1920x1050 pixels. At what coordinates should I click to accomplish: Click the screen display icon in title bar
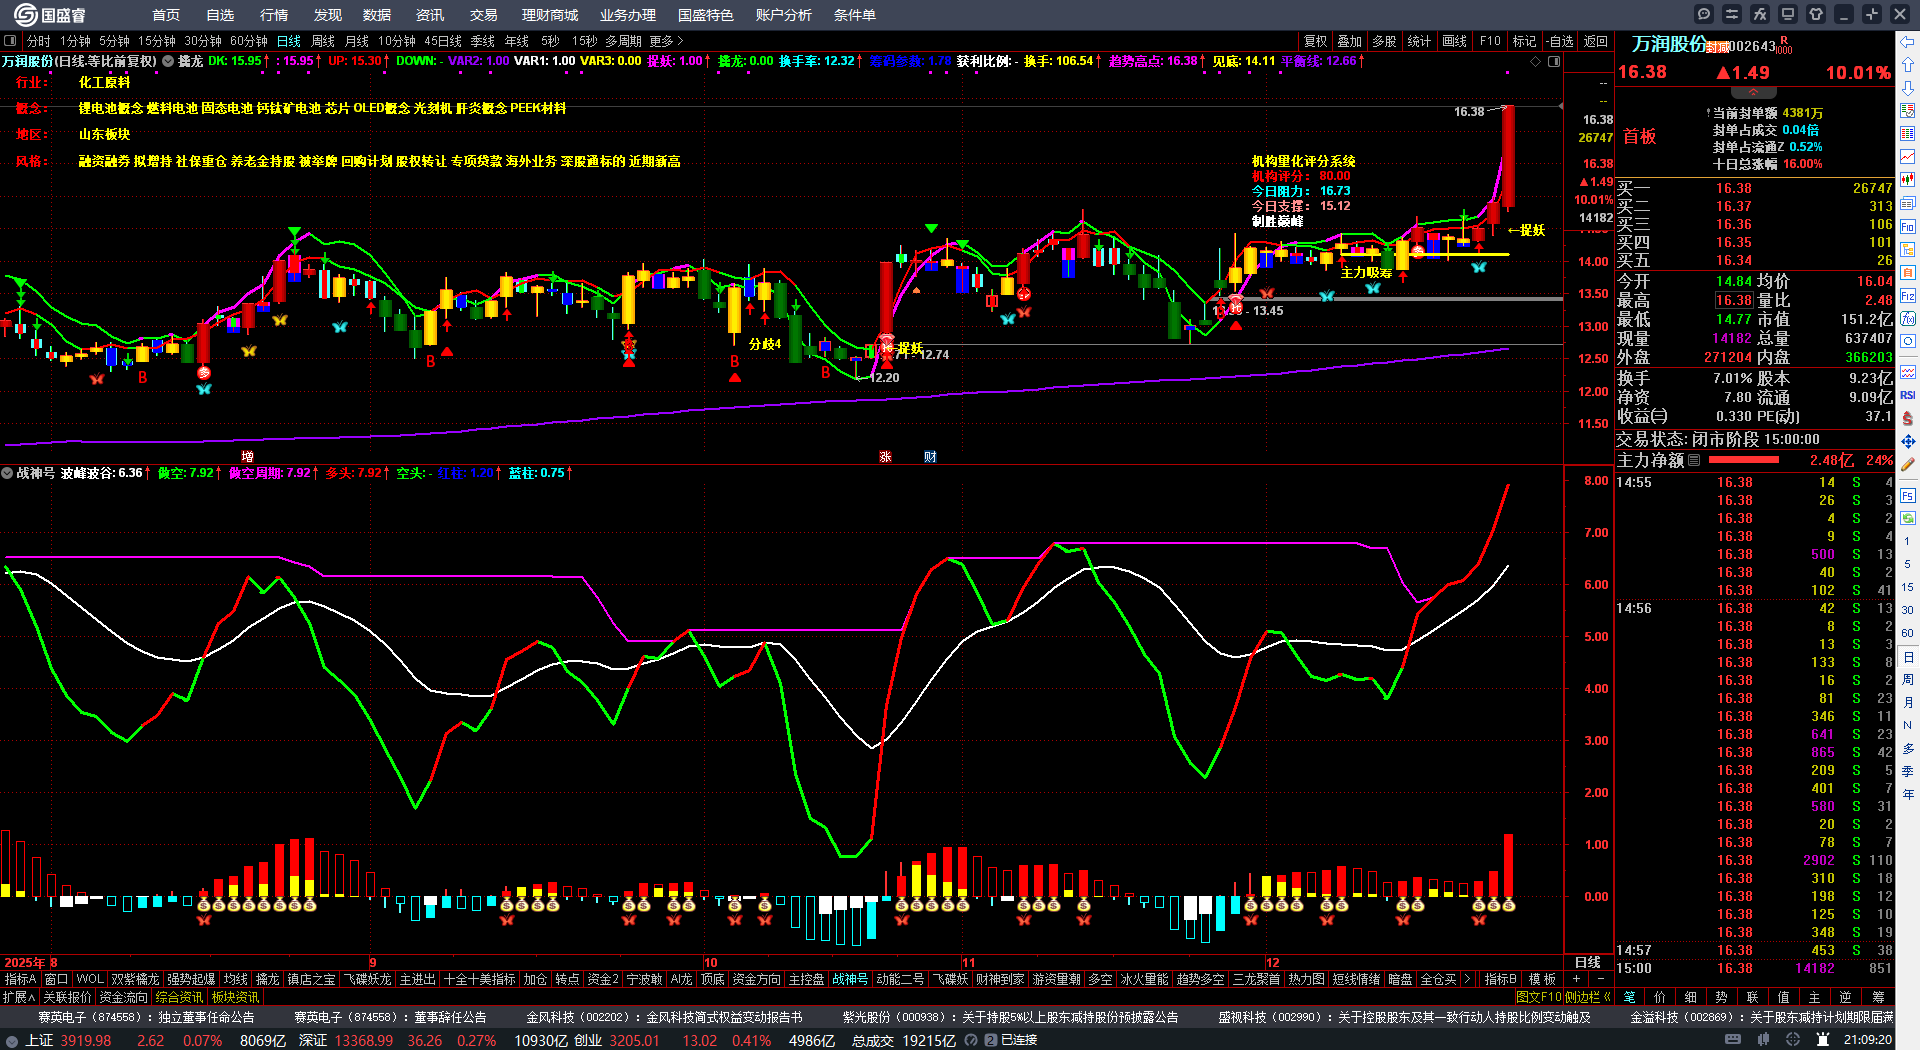tap(1788, 14)
